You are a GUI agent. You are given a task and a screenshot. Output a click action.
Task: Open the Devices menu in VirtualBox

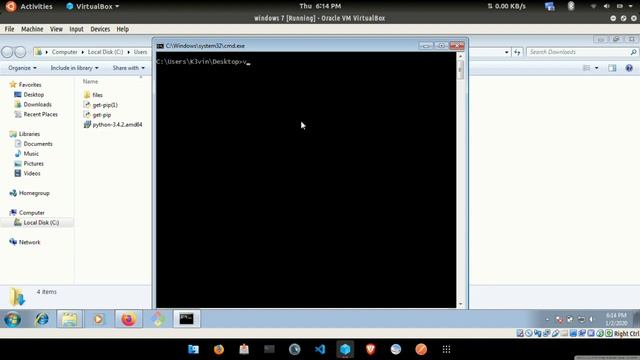pyautogui.click(x=100, y=29)
